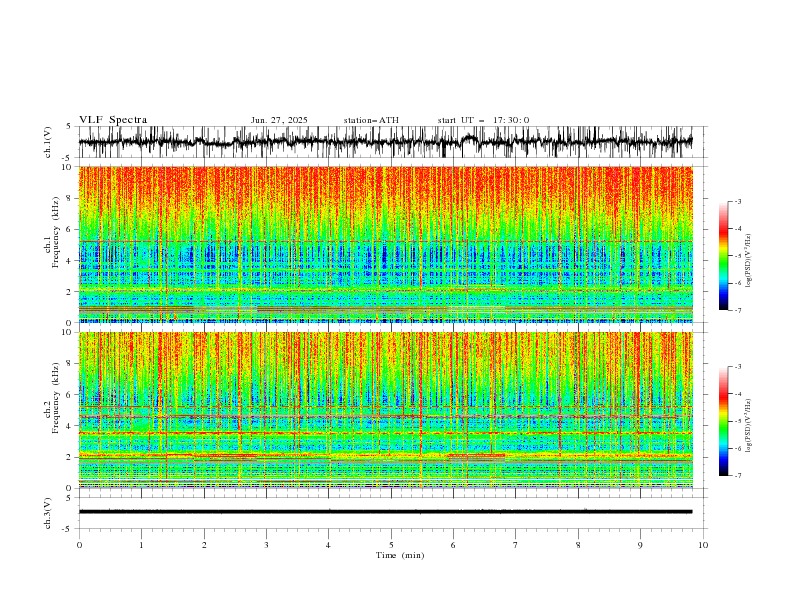Screen dimensions: 792x612
Task: Click time axis tick label "3"
Action: 266,545
